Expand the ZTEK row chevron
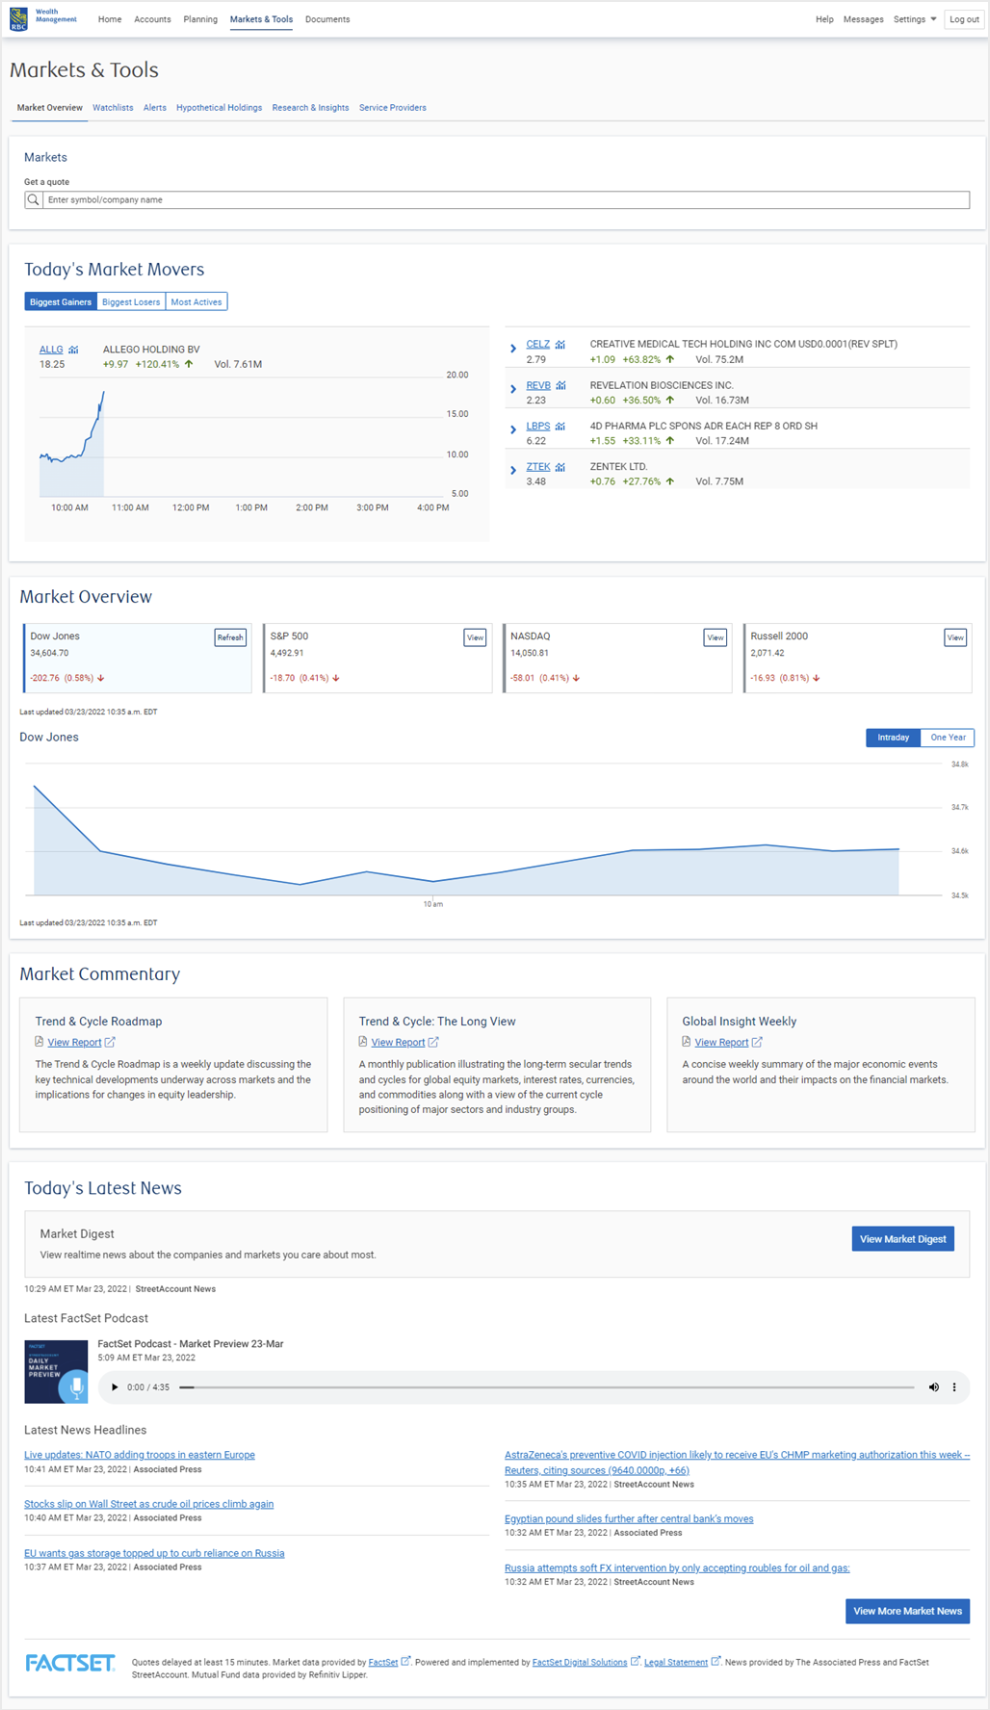 (514, 470)
